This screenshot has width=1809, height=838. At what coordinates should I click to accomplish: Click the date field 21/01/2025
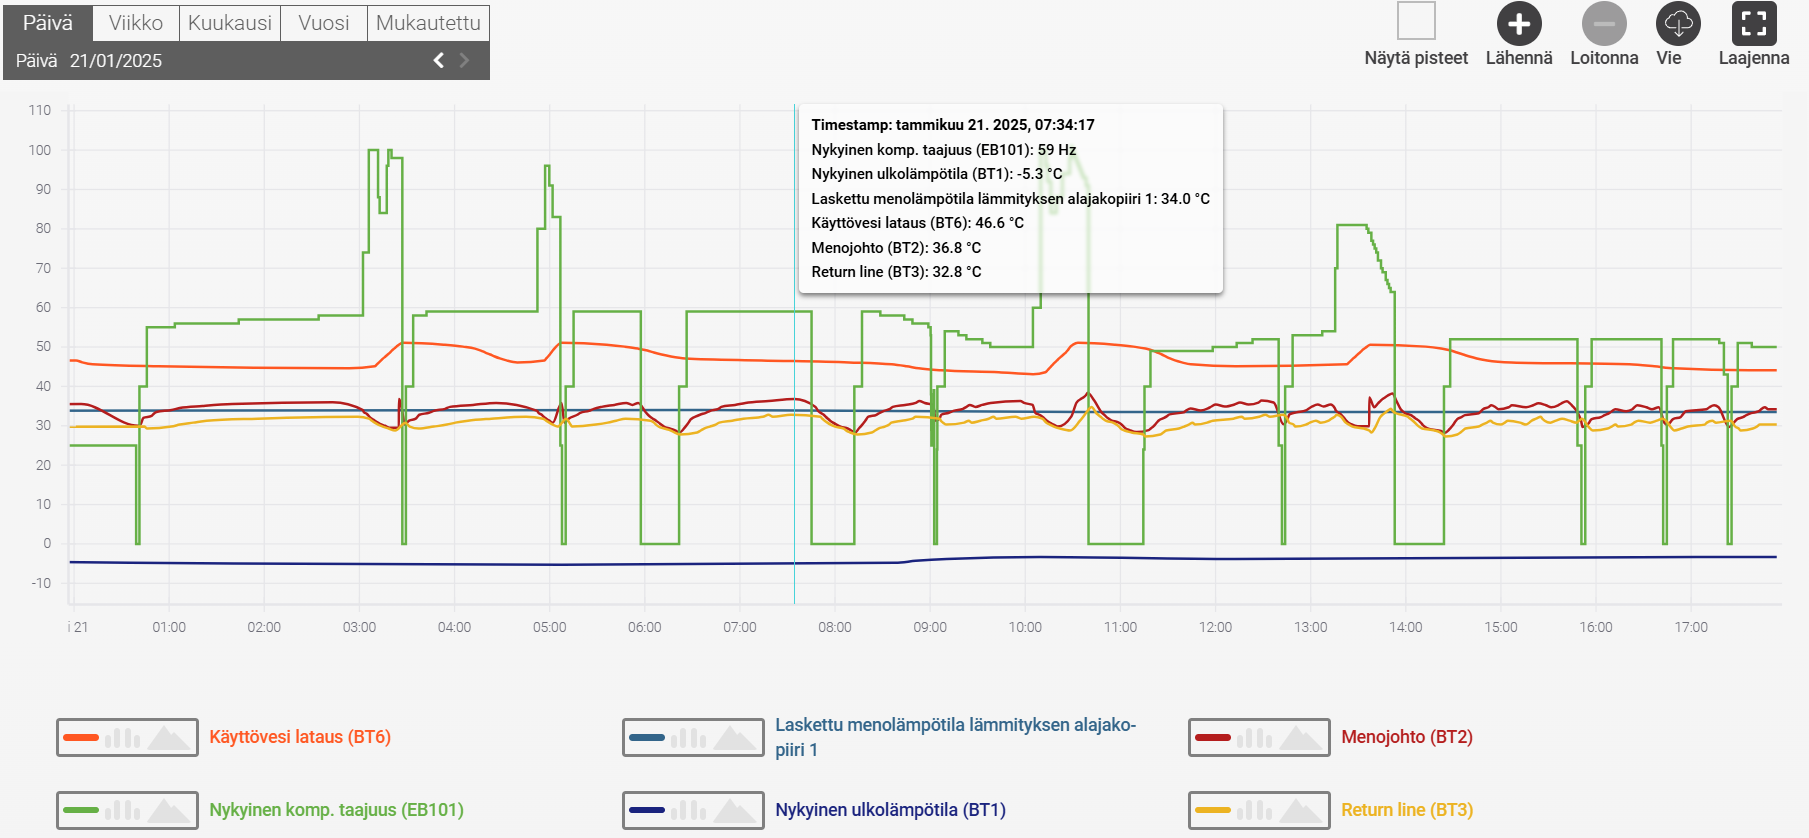coord(116,61)
